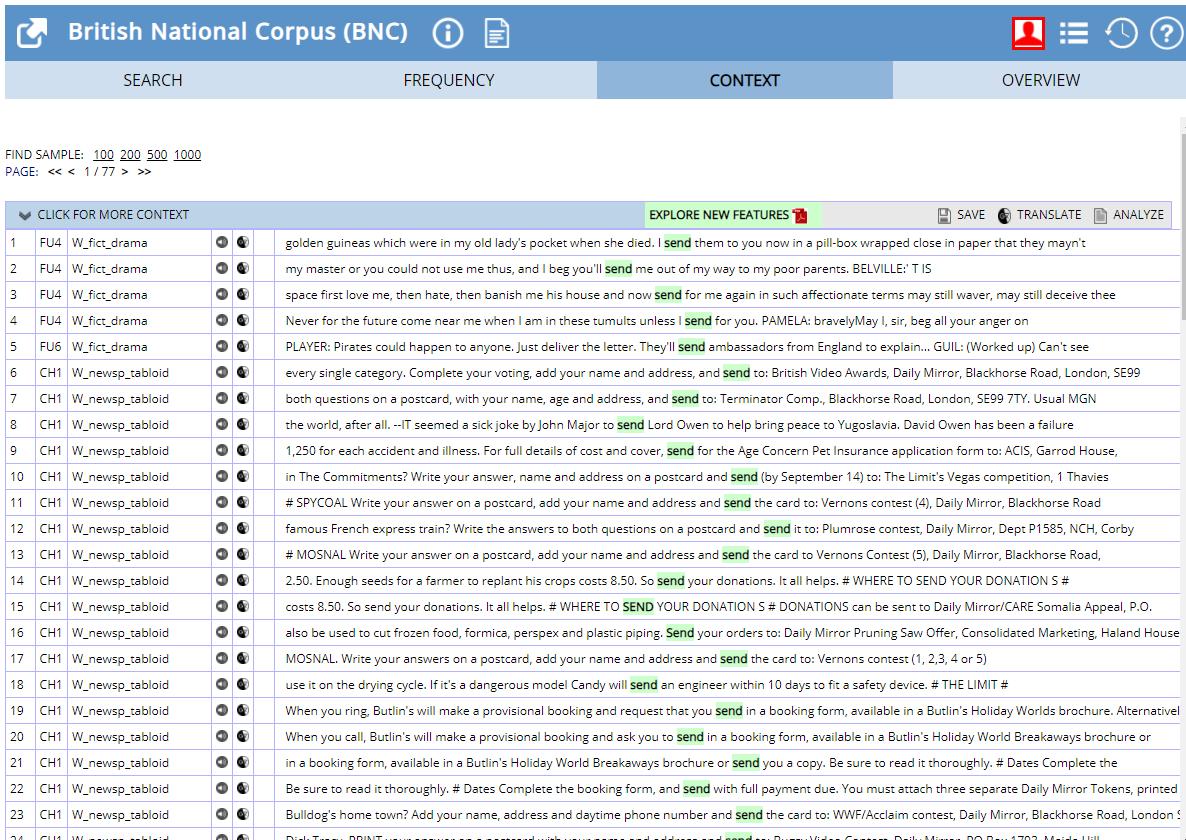Open the corpus info icon
This screenshot has height=840, width=1186.
(x=448, y=33)
